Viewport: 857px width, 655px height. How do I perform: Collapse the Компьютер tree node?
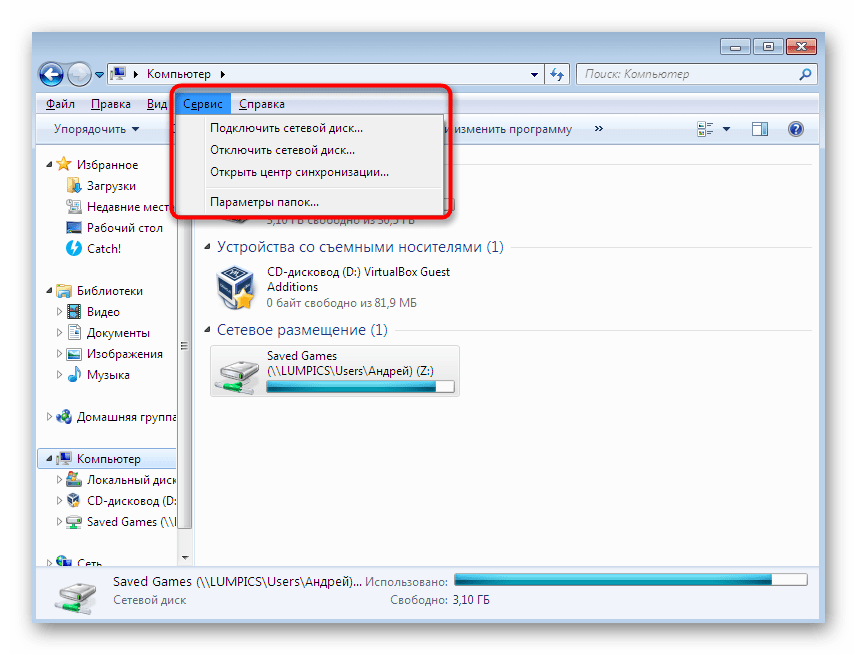[49, 458]
